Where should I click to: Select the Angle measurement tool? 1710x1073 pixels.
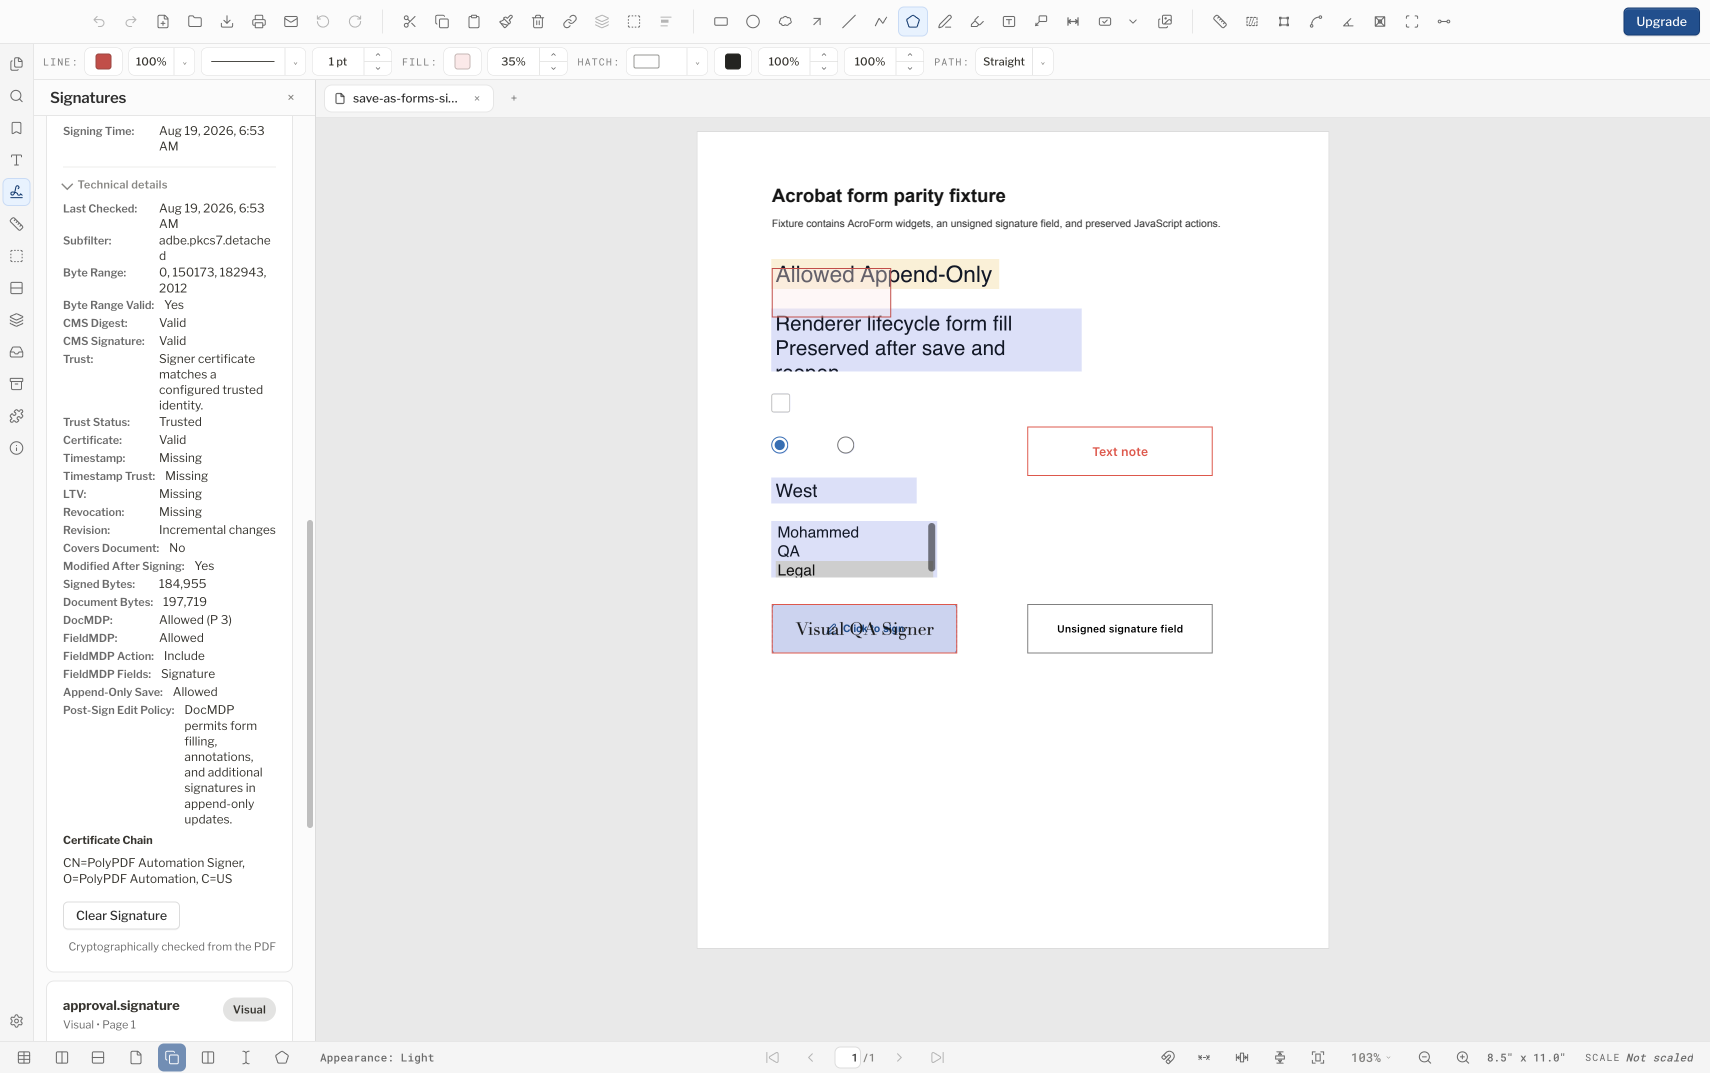click(1347, 21)
